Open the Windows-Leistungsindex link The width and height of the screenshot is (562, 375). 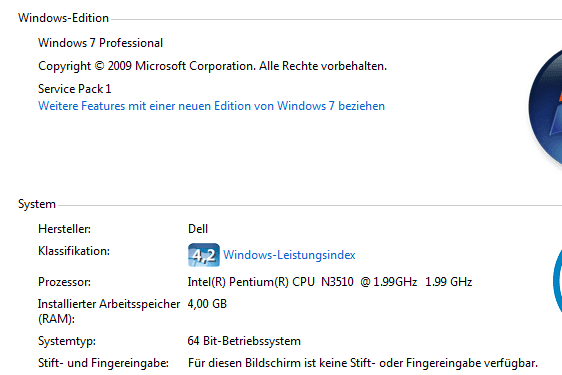289,255
